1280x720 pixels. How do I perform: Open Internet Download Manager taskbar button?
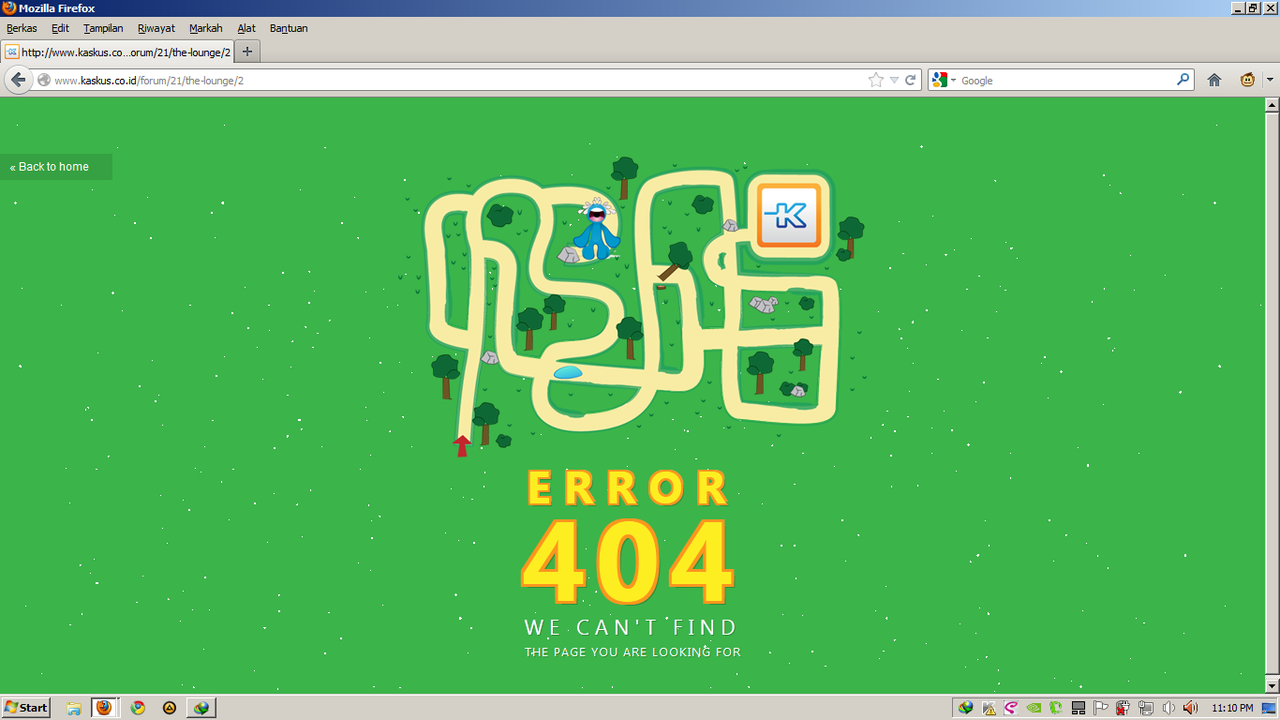pyautogui.click(x=202, y=708)
